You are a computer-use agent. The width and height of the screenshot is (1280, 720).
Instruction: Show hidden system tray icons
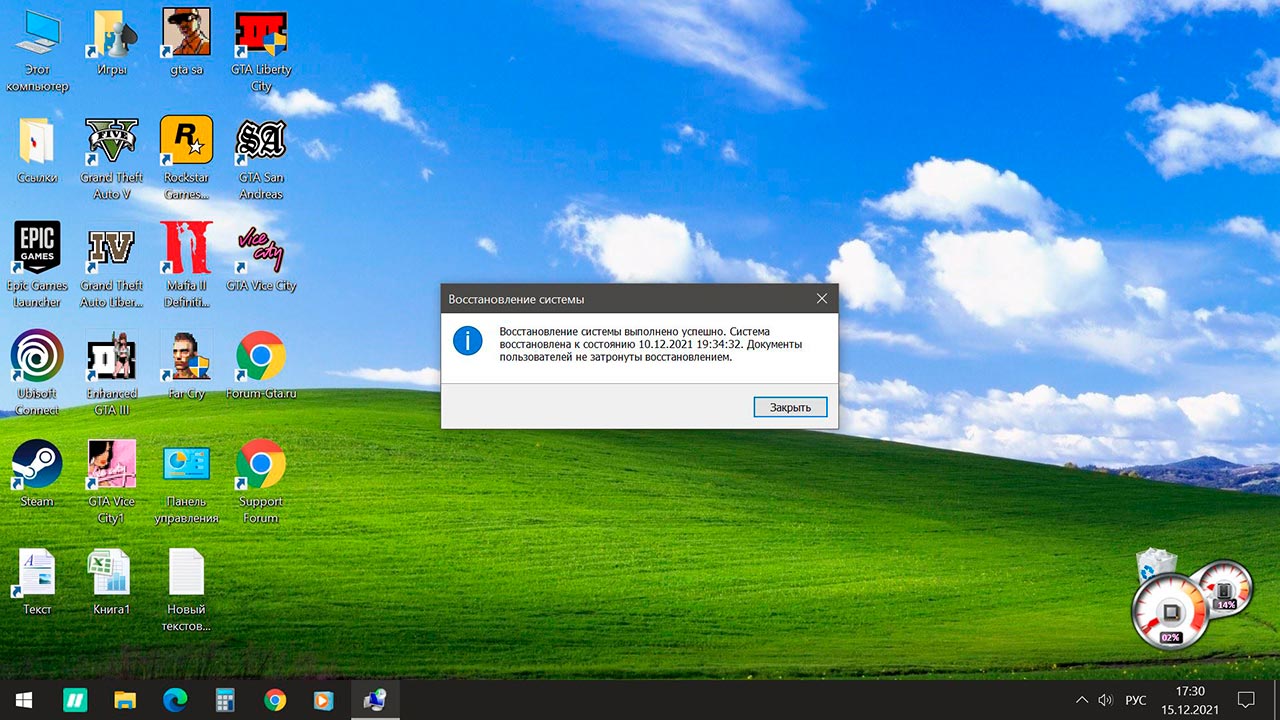tap(1082, 700)
